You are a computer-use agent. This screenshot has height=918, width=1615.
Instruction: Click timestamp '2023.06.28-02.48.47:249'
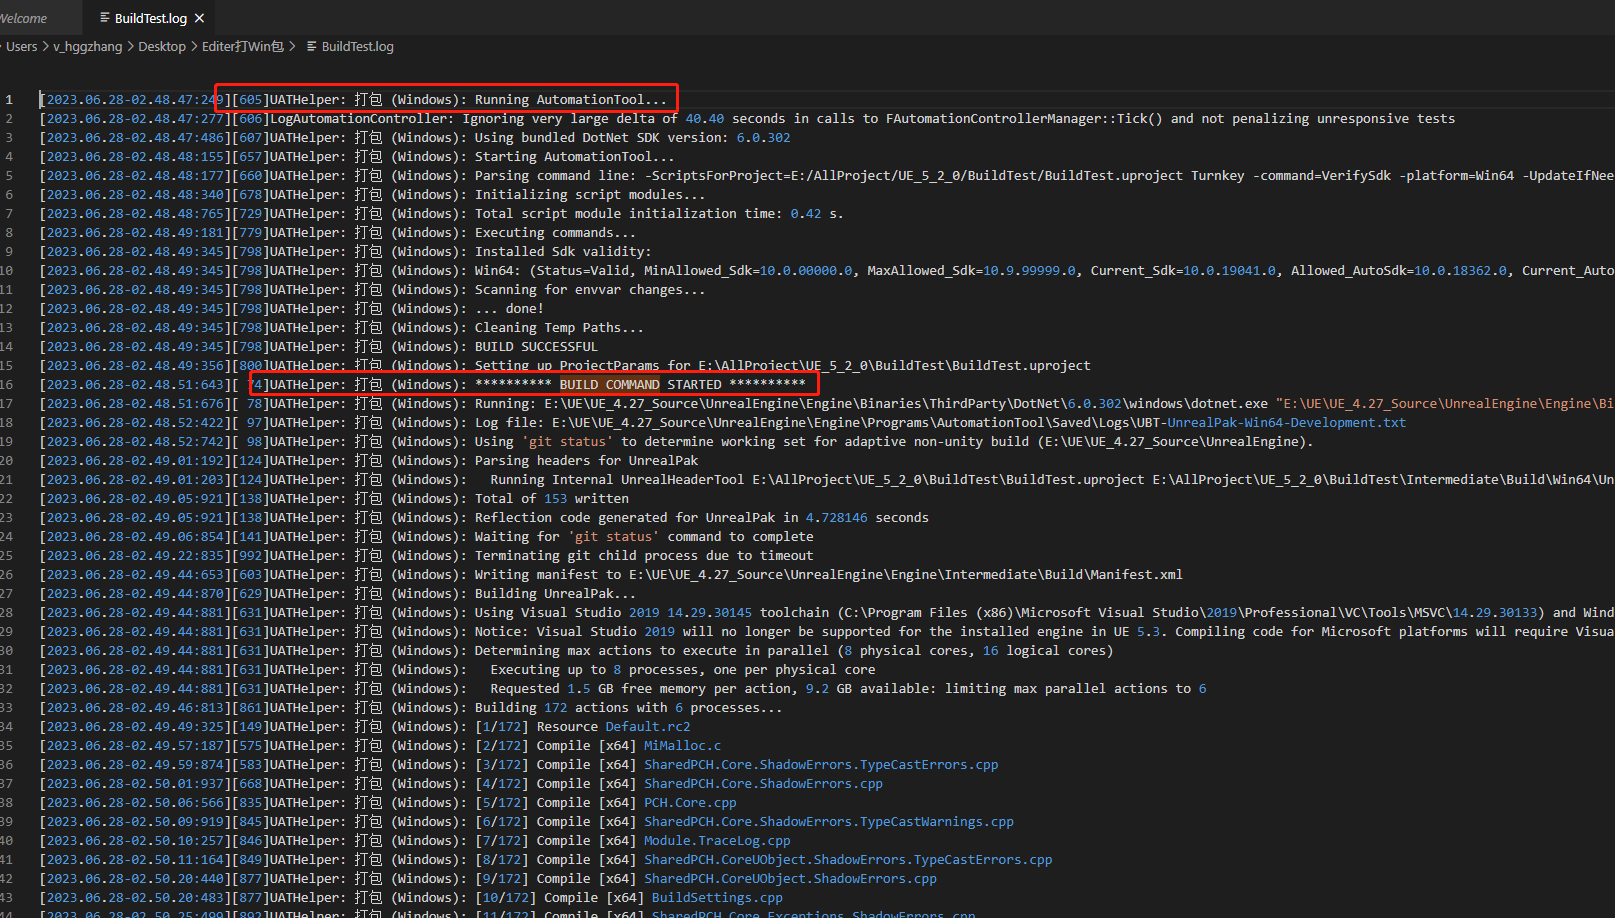click(135, 100)
